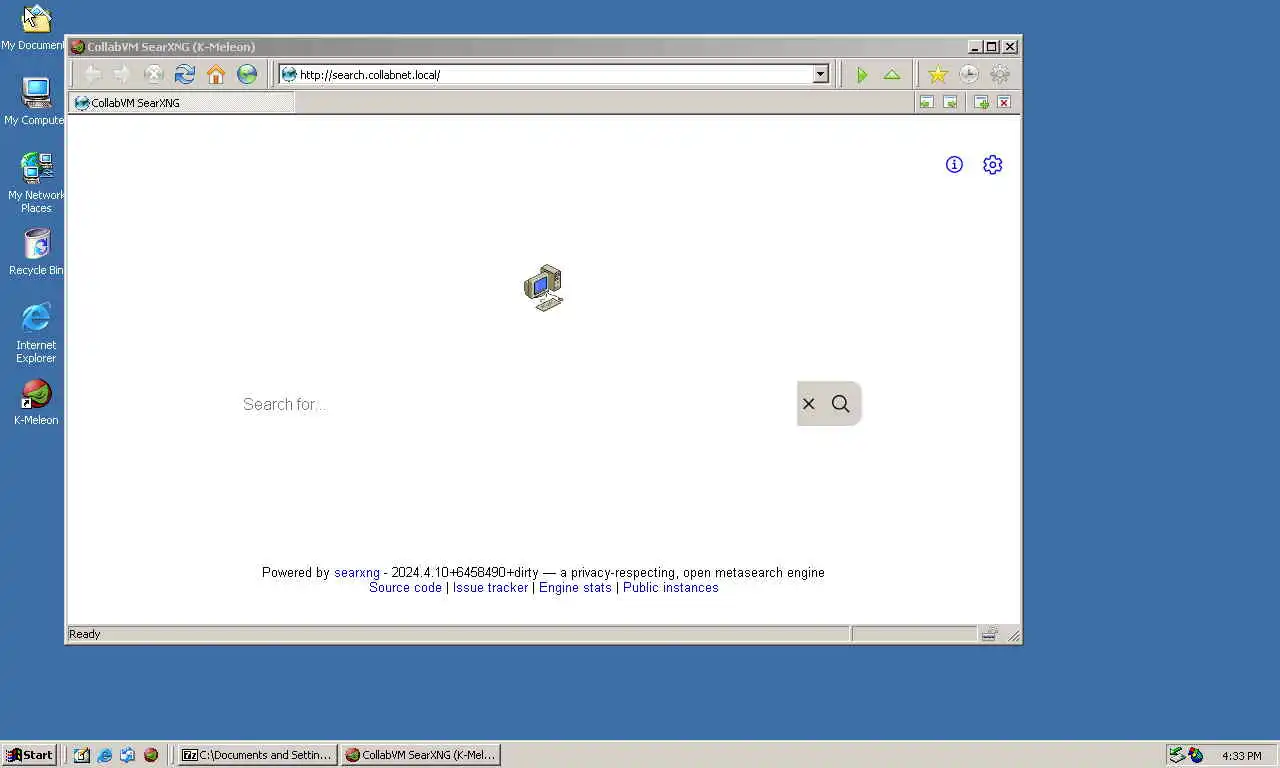Click the Ready status bar text
This screenshot has height=768, width=1280.
pyautogui.click(x=85, y=633)
